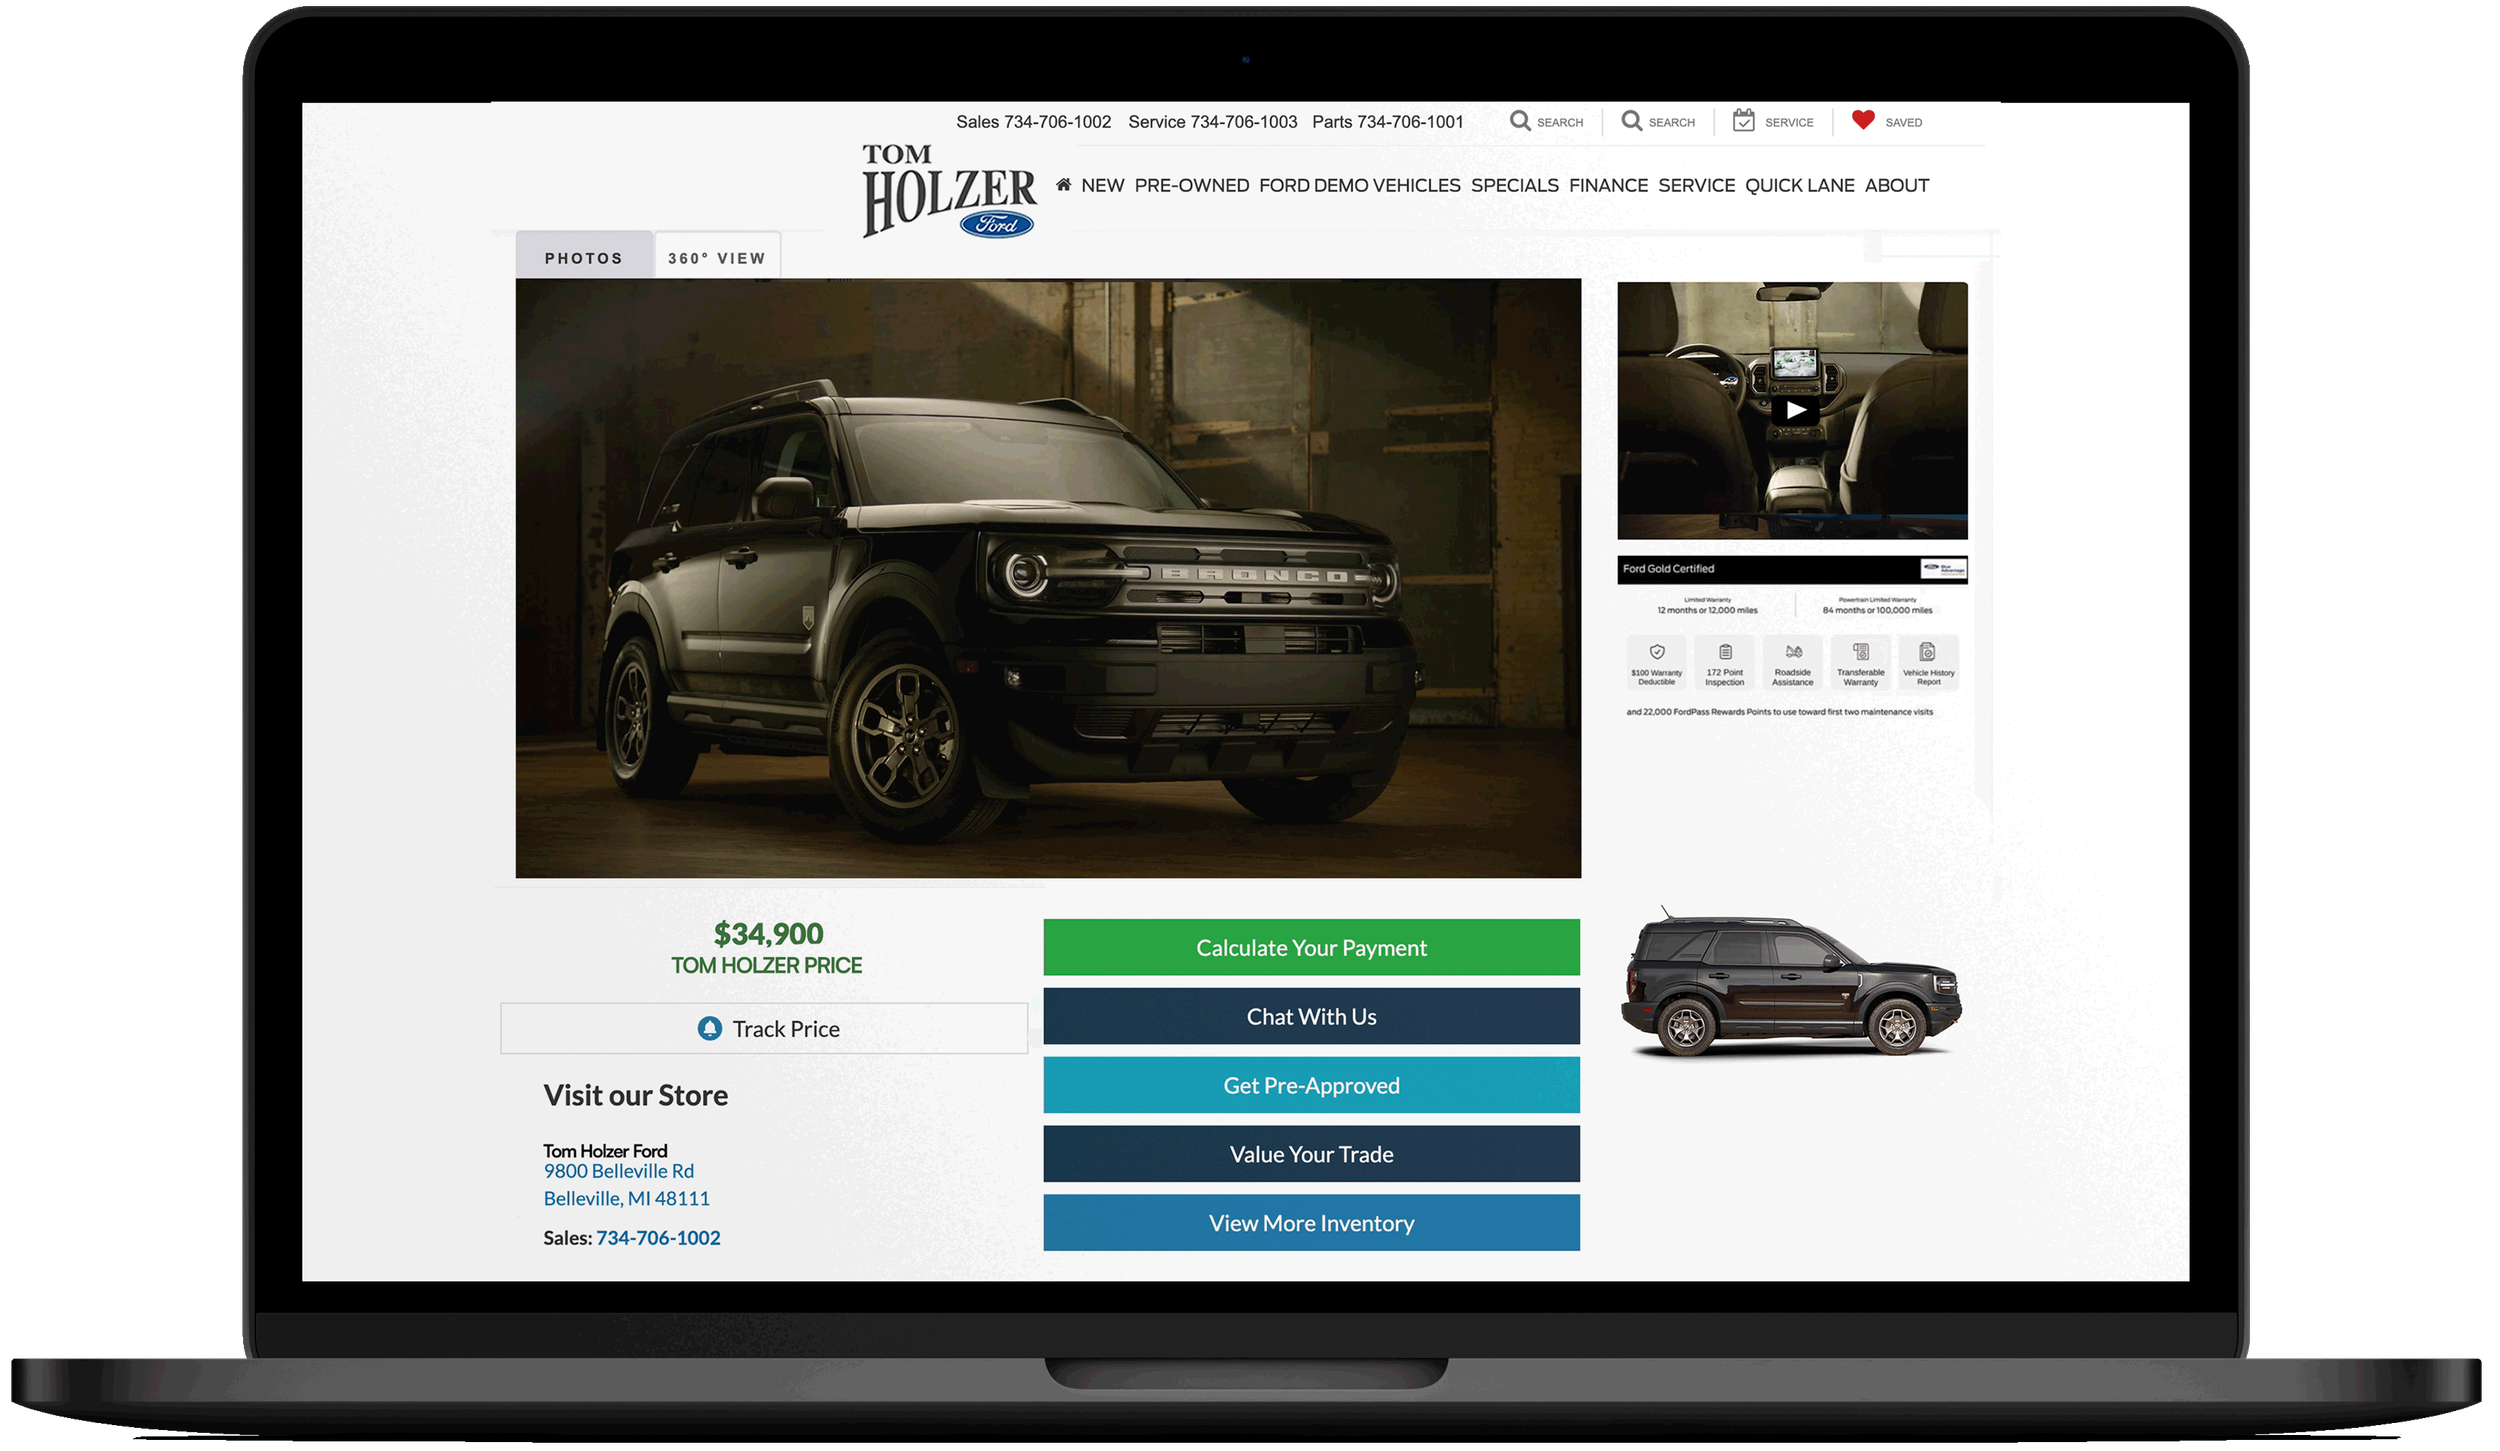2500x1451 pixels.
Task: Click the home icon in navigation
Action: click(x=1063, y=185)
